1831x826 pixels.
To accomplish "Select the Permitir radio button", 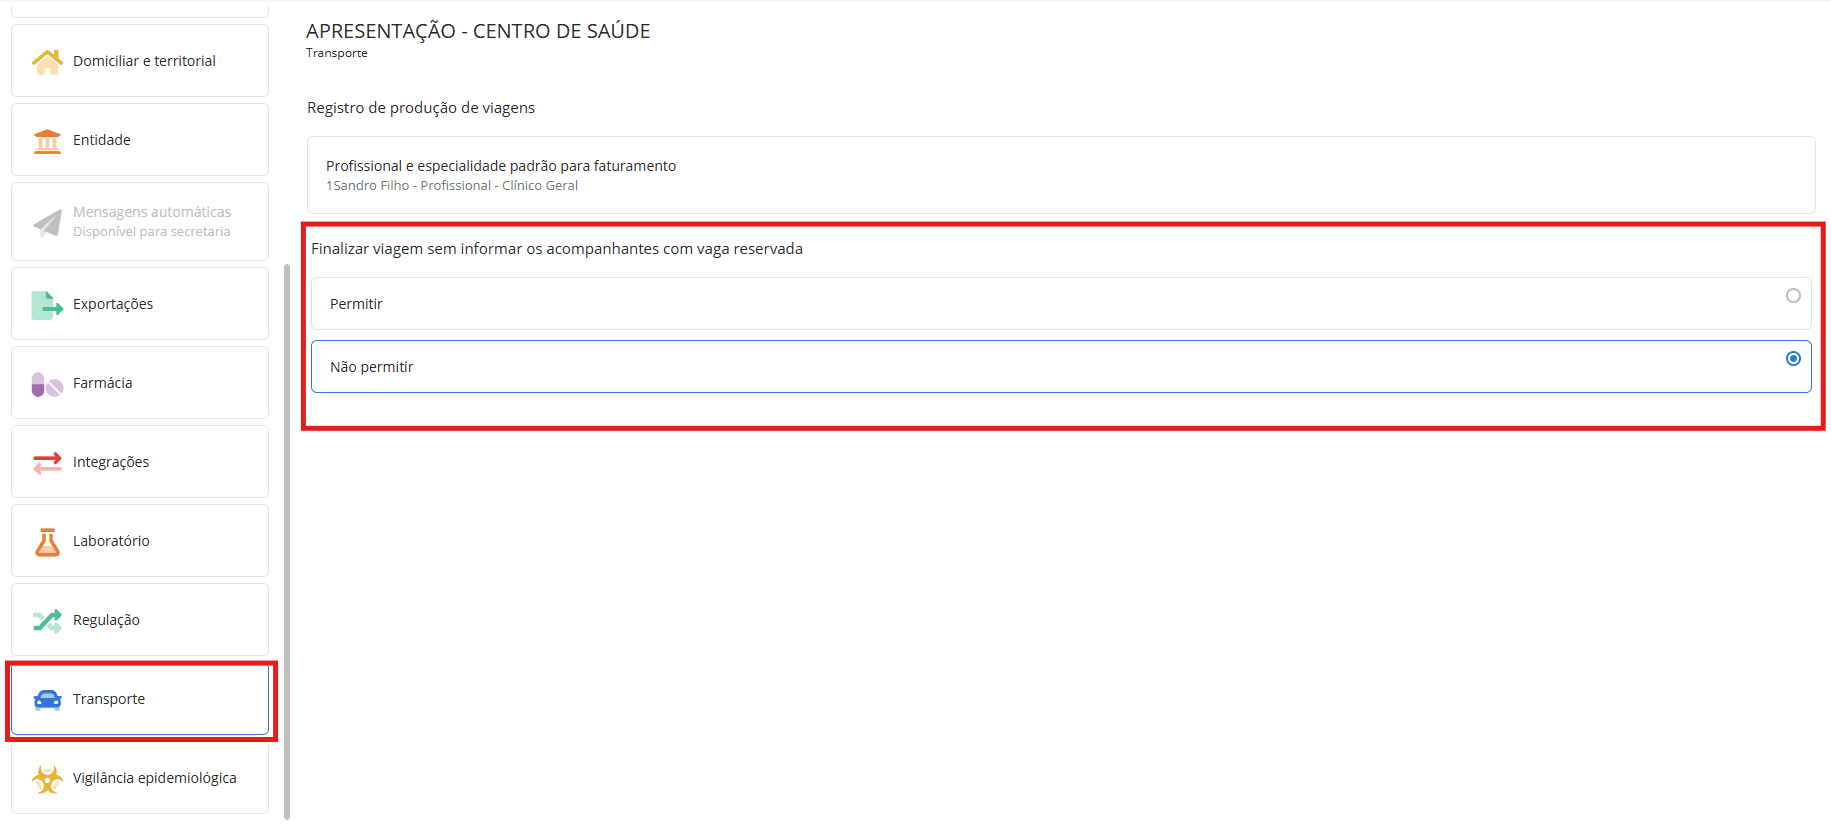I will pos(1793,296).
